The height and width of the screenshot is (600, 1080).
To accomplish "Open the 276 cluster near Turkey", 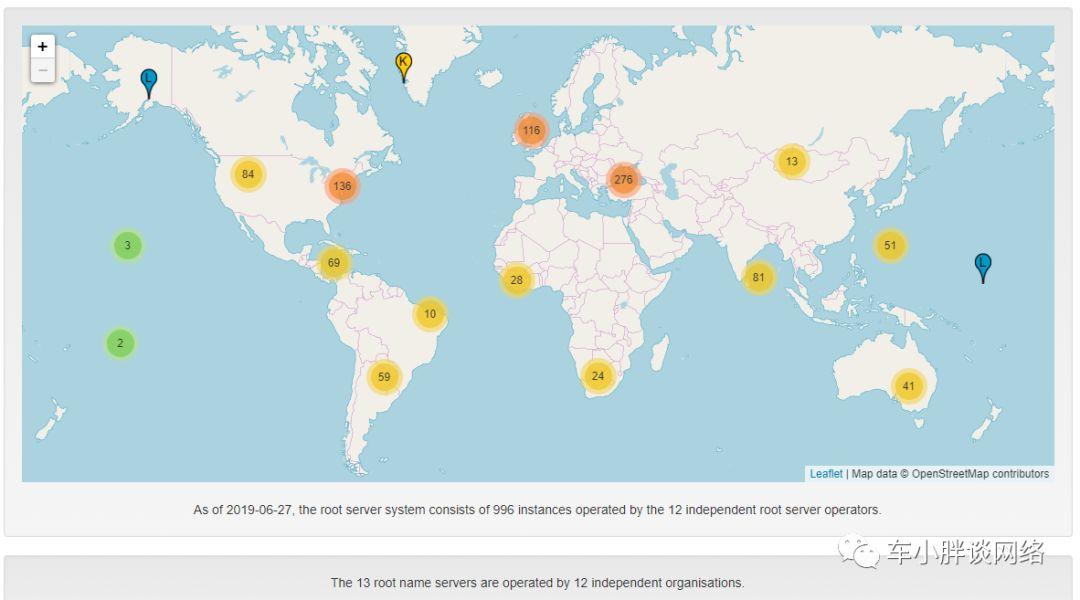I will [623, 180].
